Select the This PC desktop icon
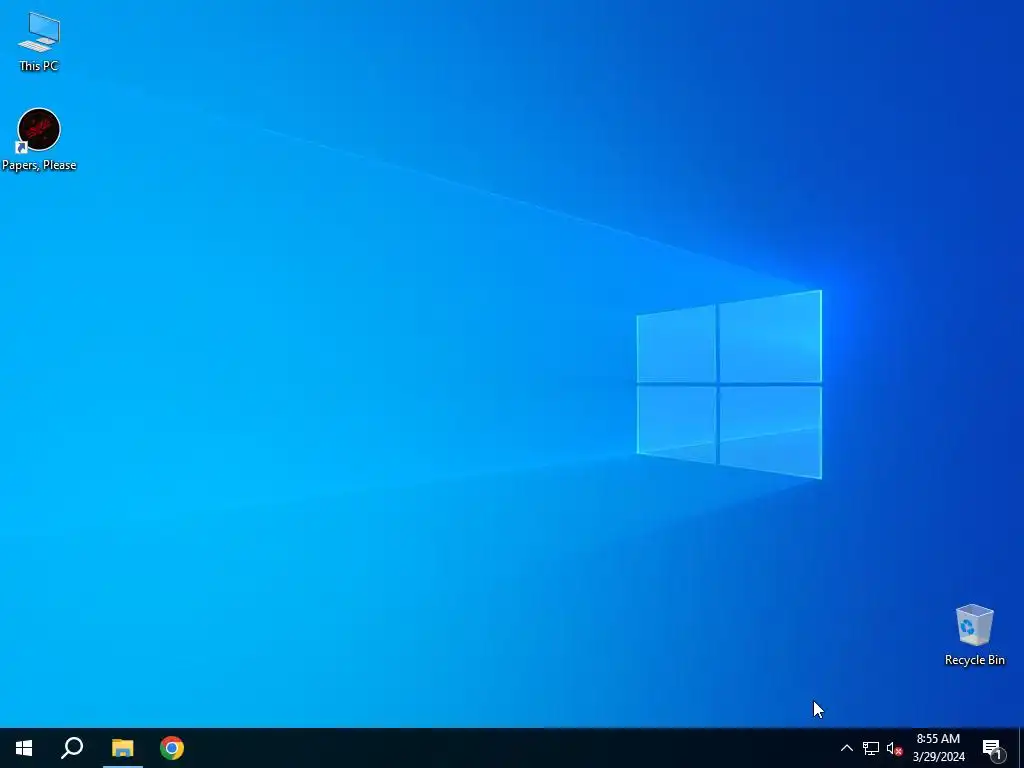 (39, 41)
